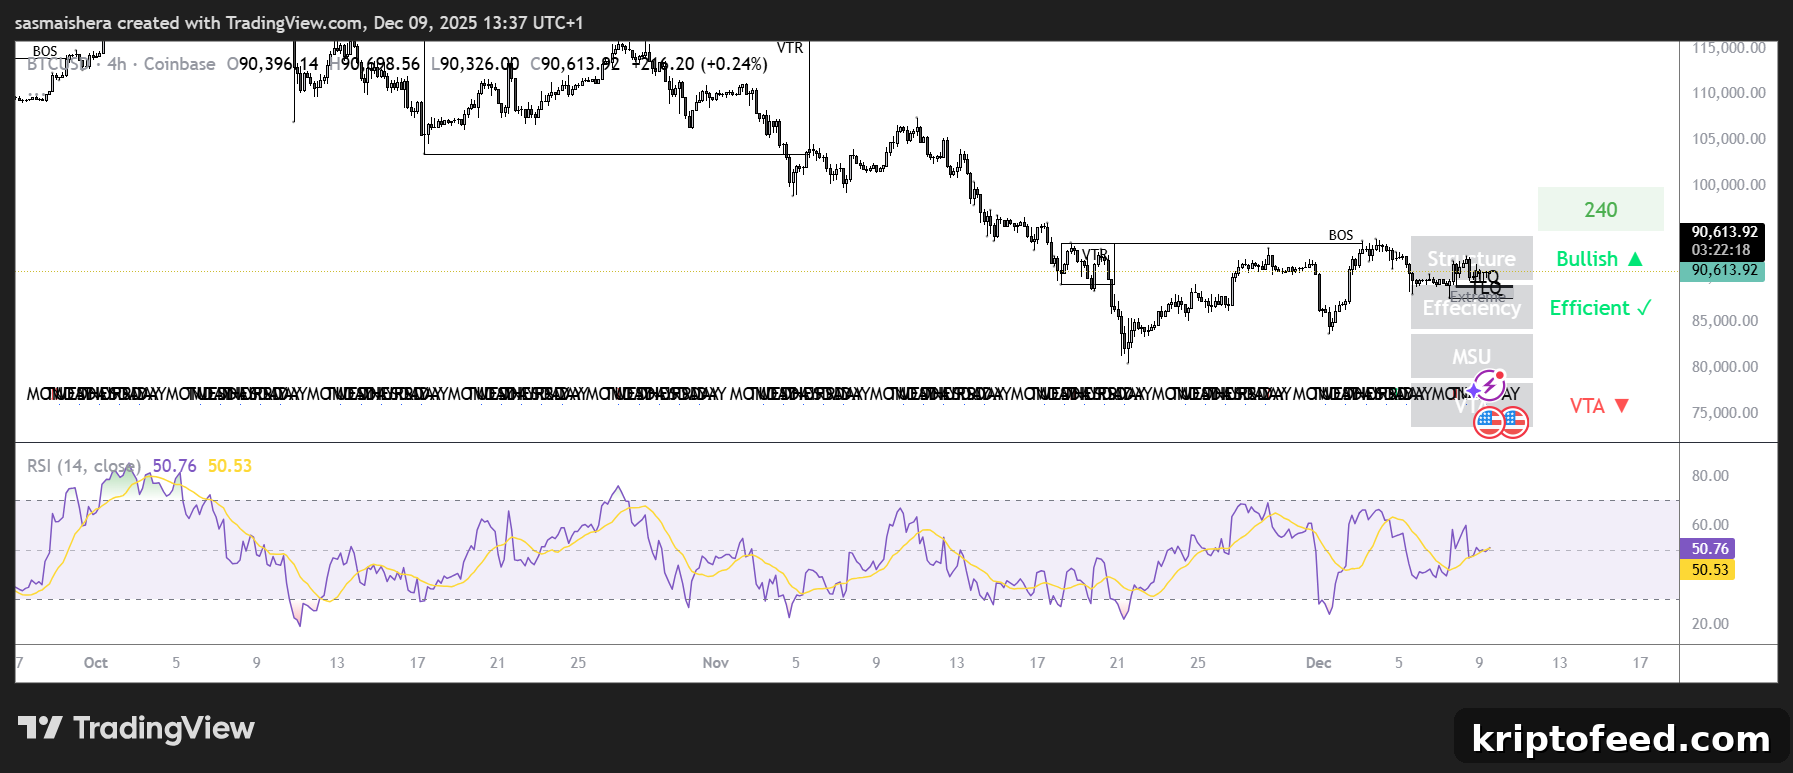Click the Extreme label near current candles
Viewport: 1793px width, 773px height.
point(1477,296)
